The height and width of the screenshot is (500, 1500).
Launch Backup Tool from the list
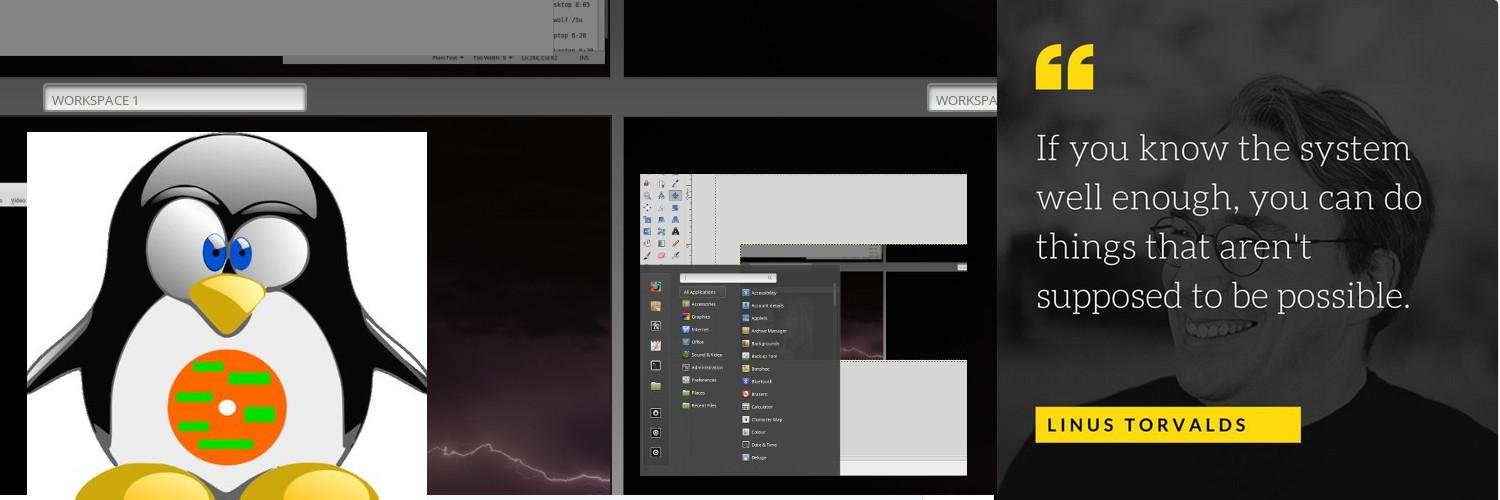click(762, 356)
